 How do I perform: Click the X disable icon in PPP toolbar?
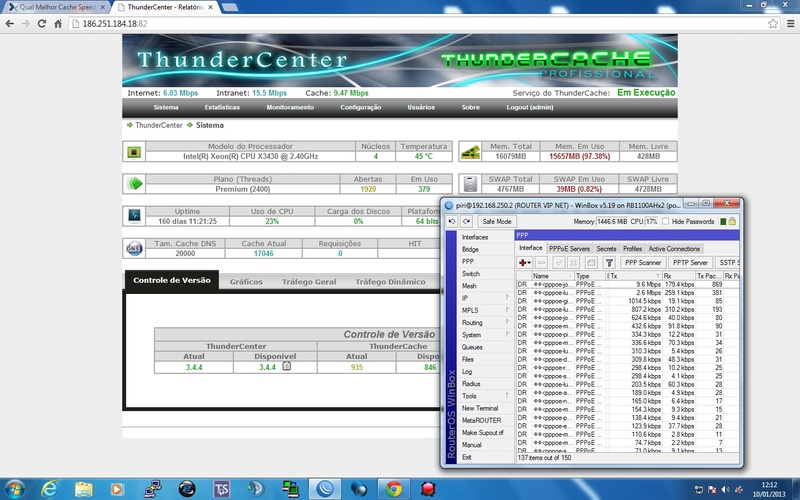click(573, 262)
